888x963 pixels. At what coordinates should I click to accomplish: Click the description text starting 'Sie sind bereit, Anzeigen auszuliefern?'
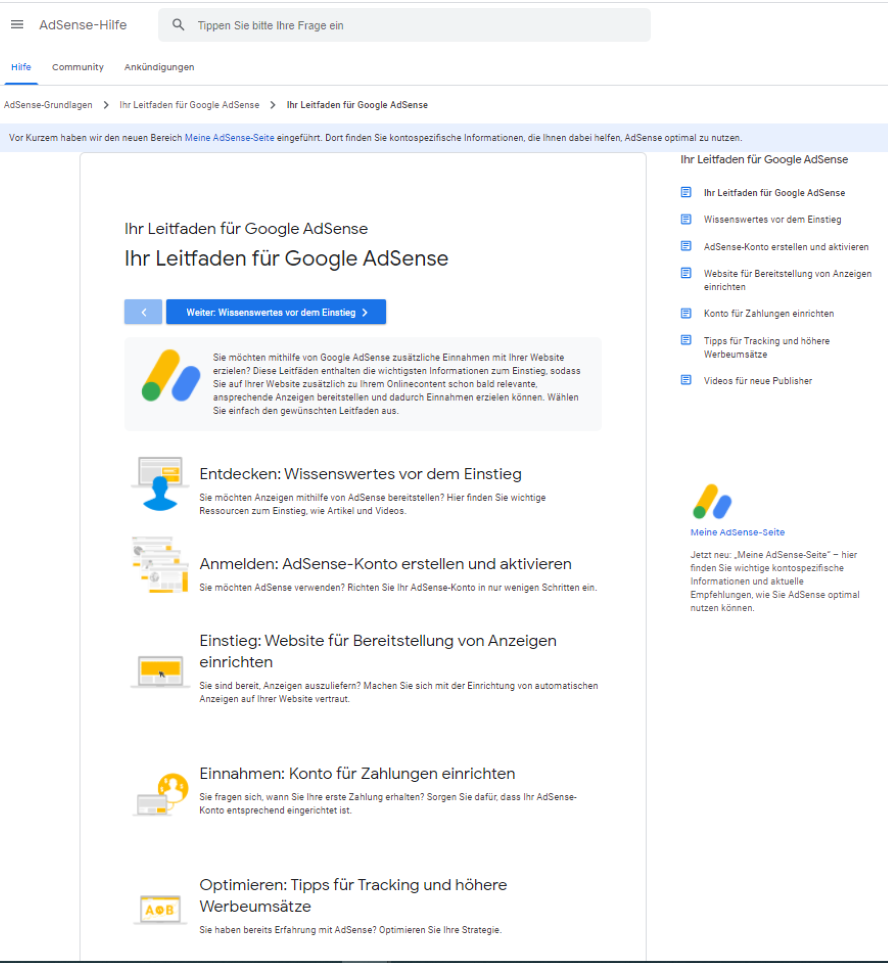click(x=399, y=692)
